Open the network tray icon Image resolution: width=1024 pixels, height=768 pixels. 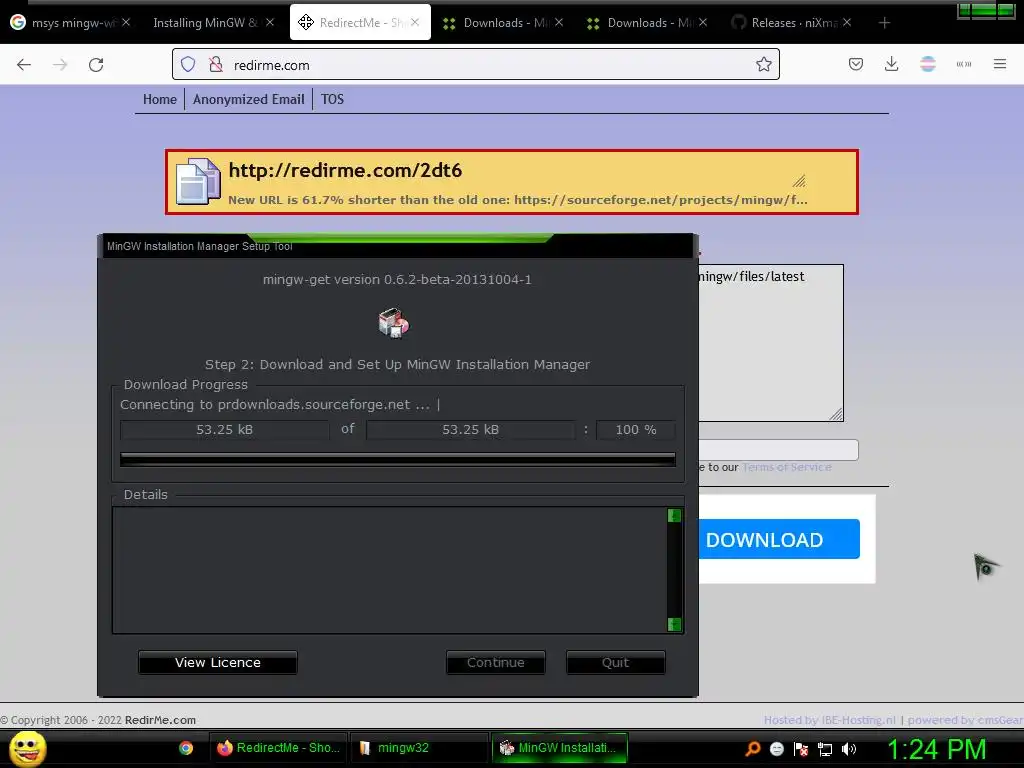click(825, 750)
